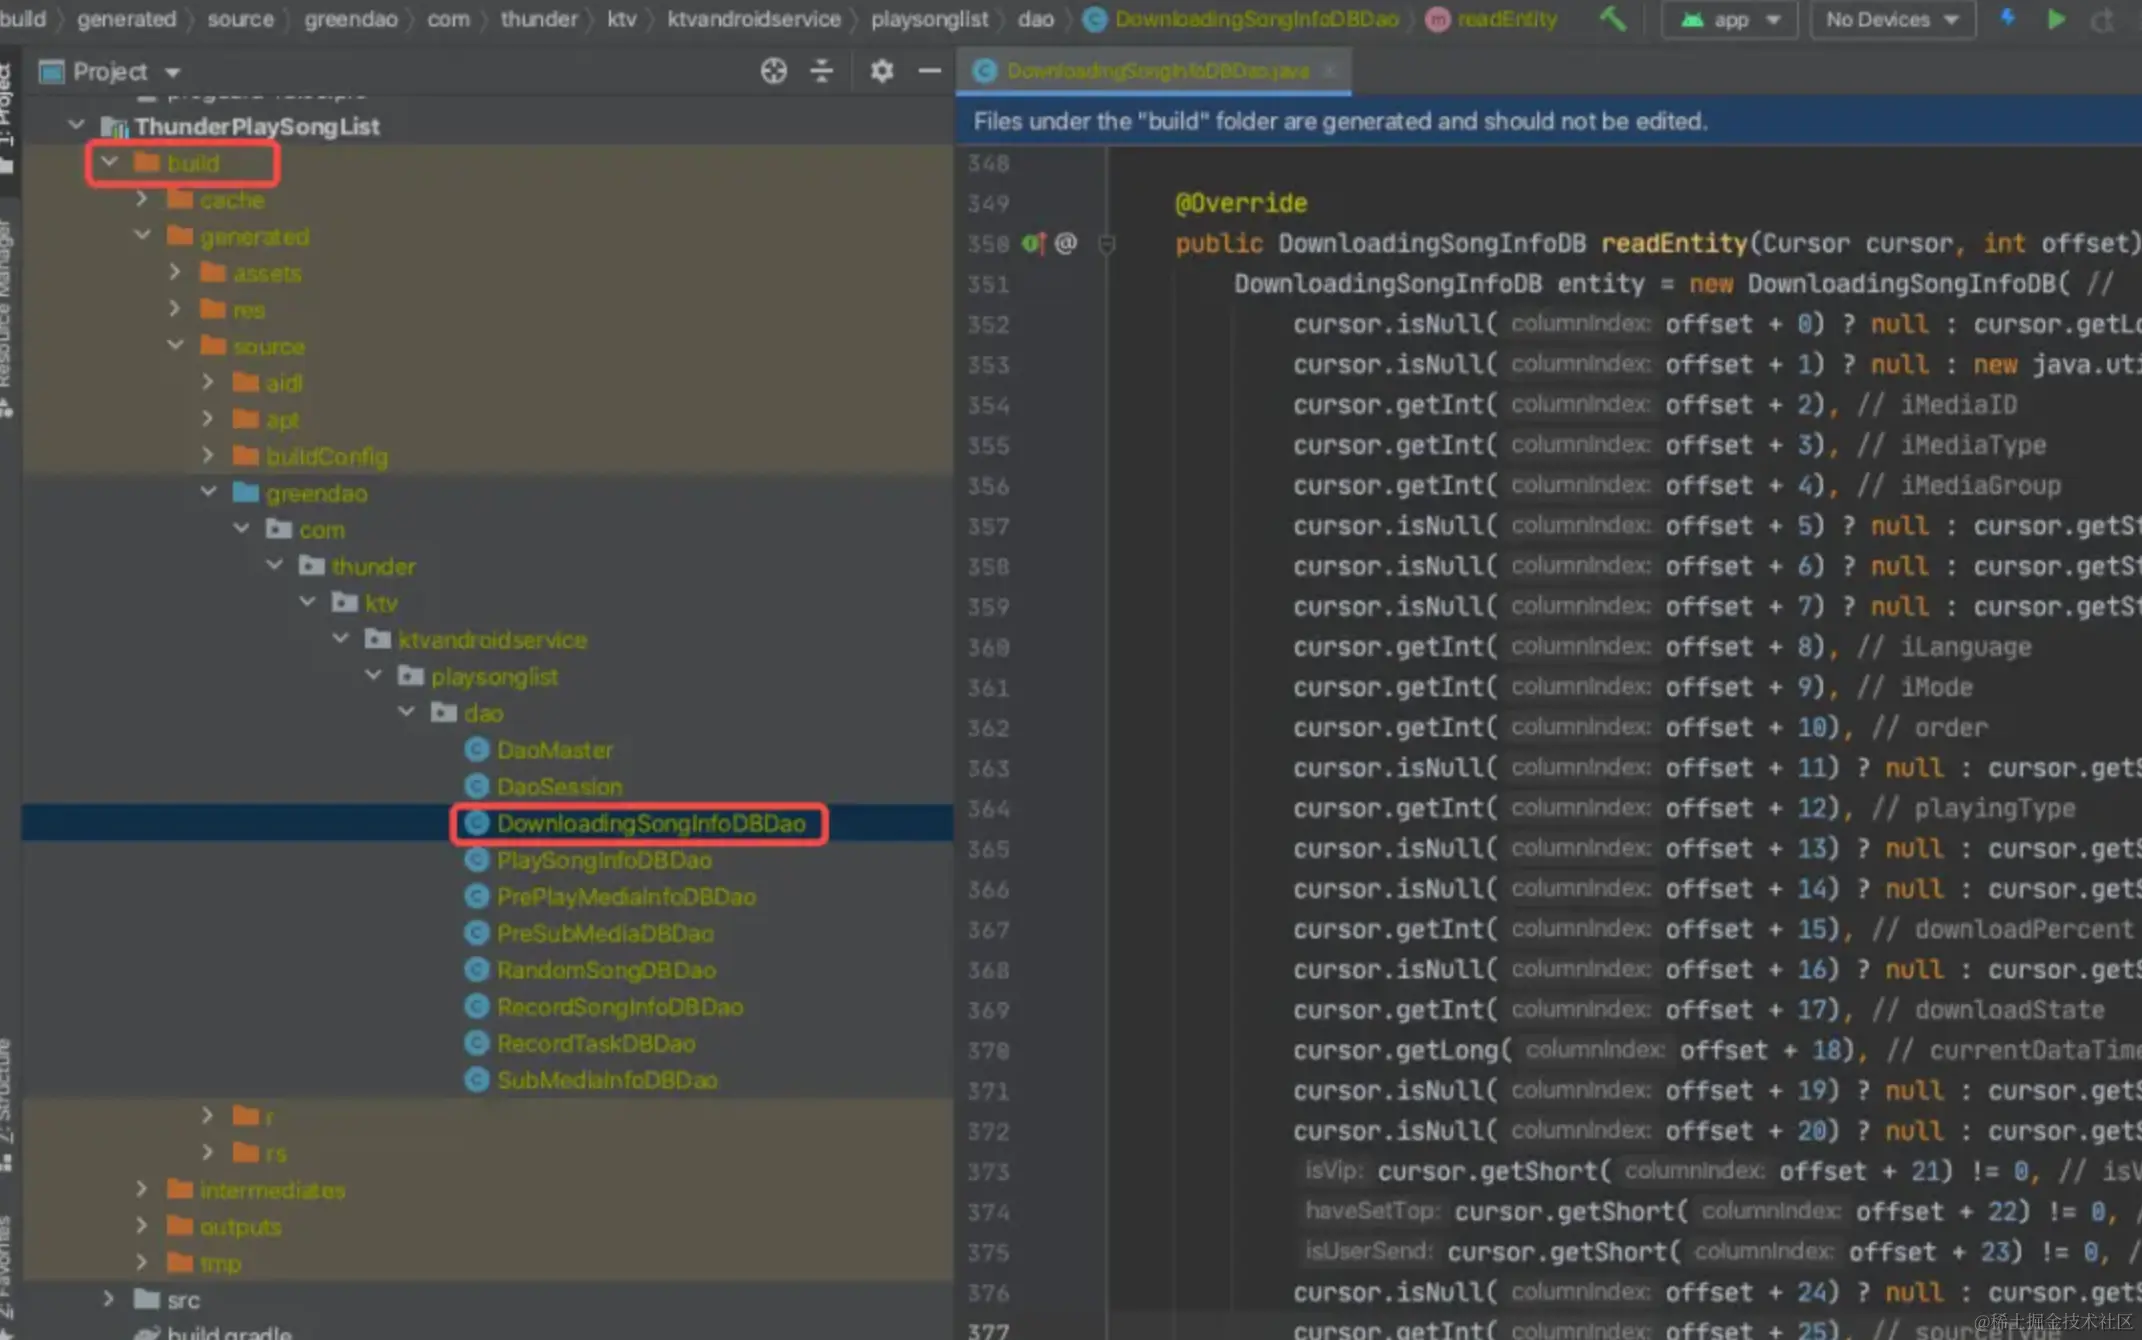The image size is (2142, 1340).
Task: Click the collapse all icon in Project panel
Action: 821,71
